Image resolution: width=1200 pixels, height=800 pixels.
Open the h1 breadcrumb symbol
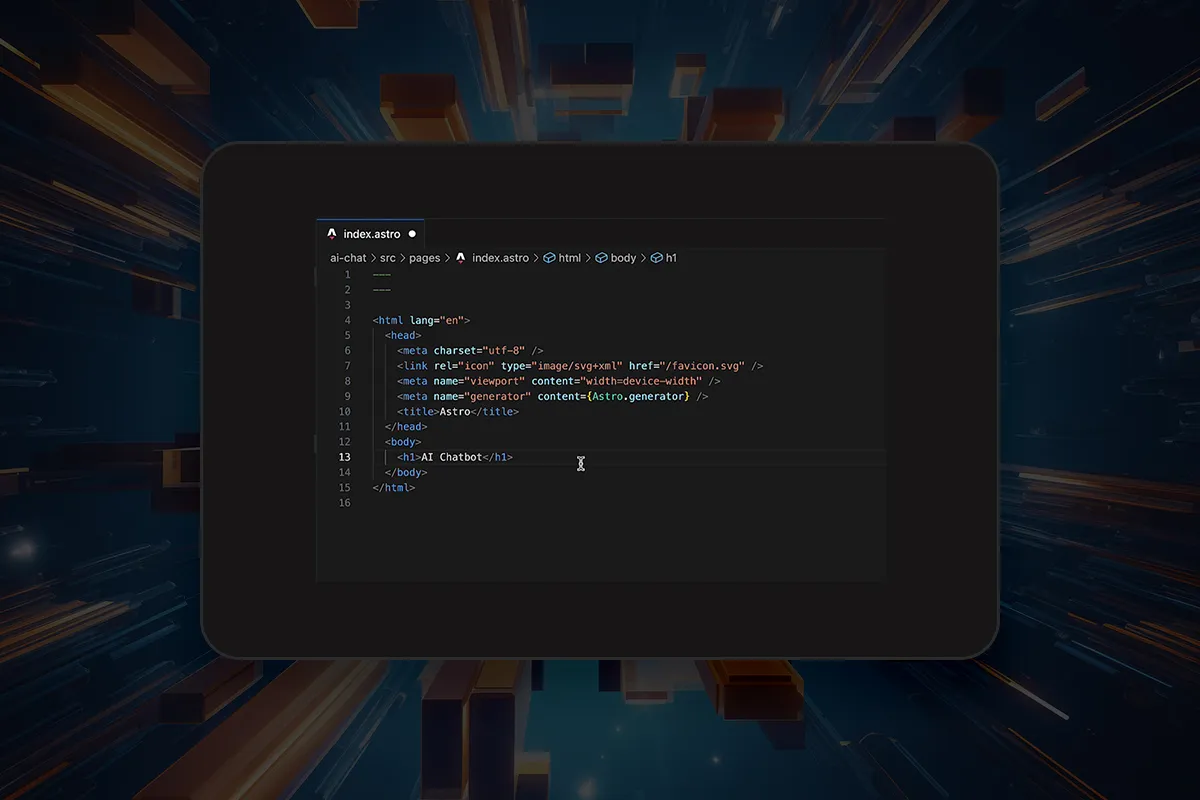click(x=664, y=258)
